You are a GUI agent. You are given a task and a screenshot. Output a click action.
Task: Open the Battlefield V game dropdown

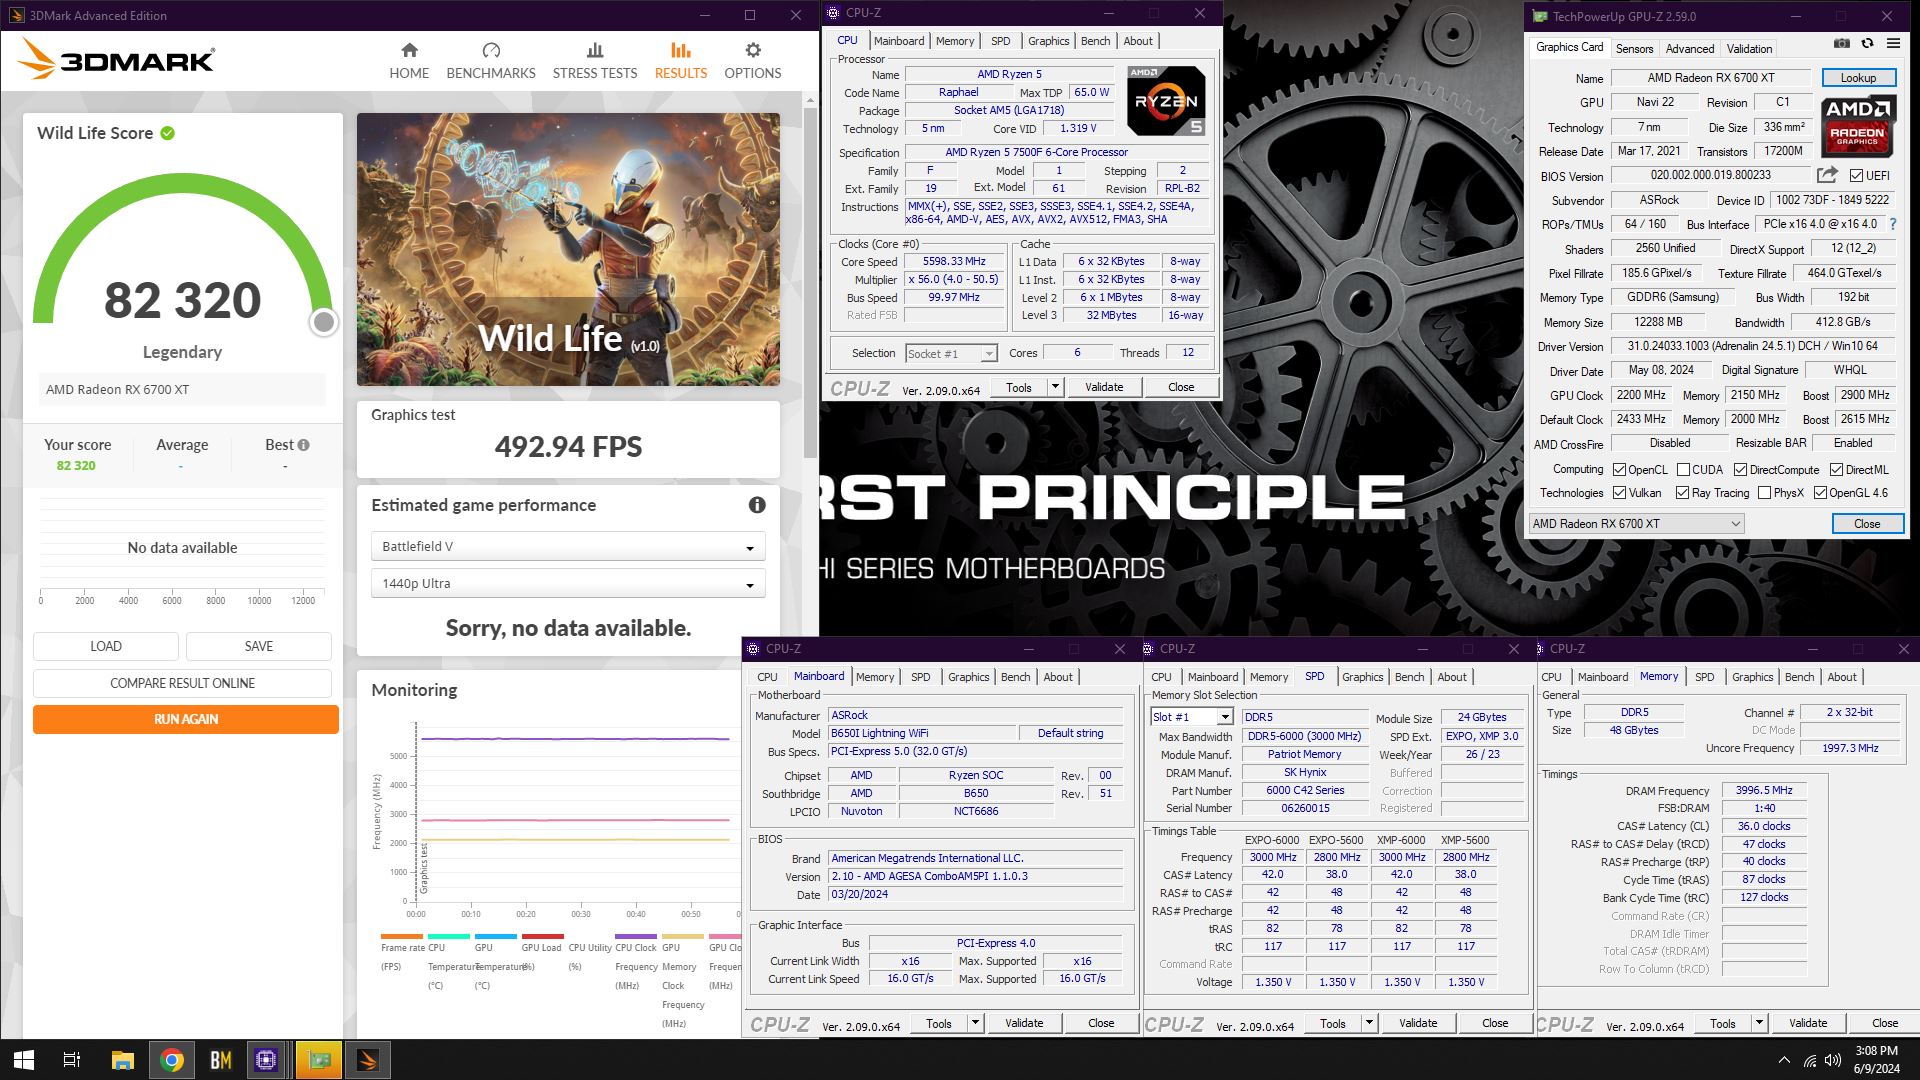tap(568, 546)
